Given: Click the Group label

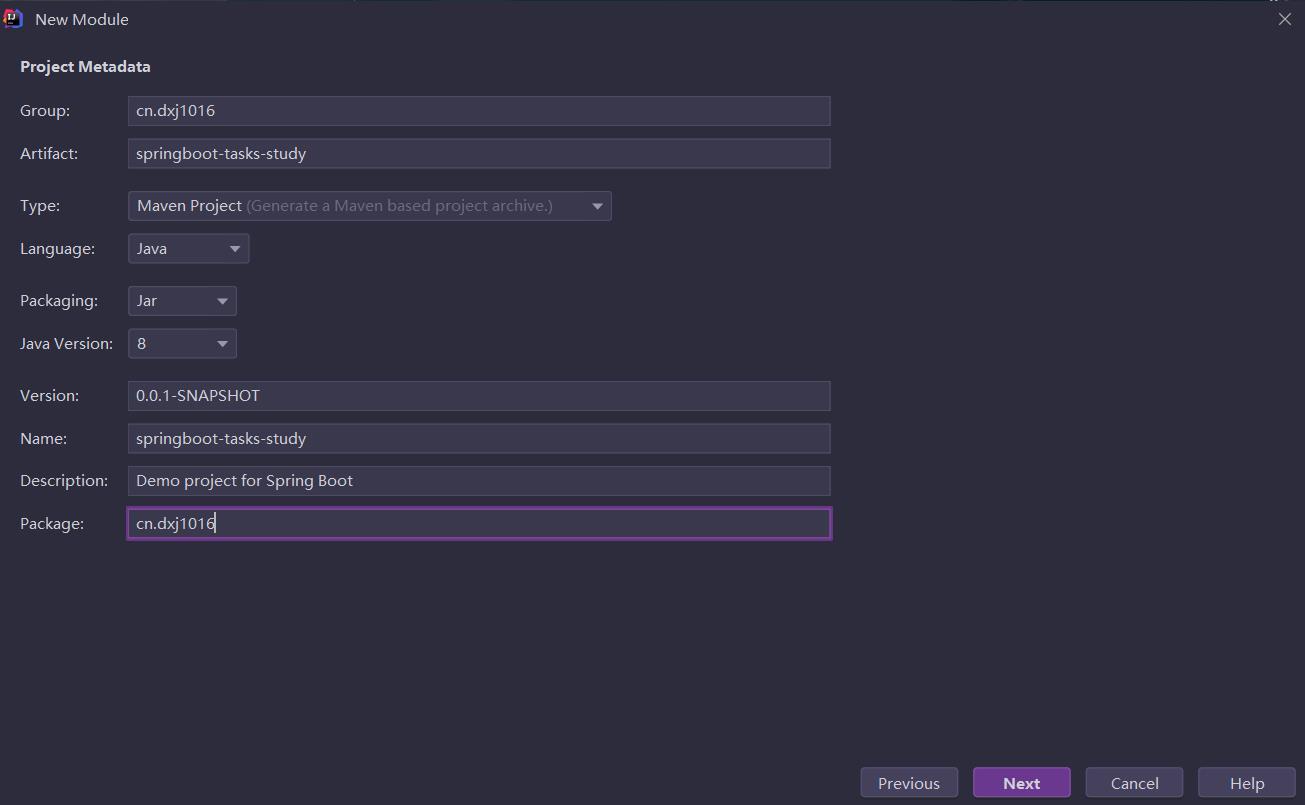Looking at the screenshot, I should (x=45, y=111).
